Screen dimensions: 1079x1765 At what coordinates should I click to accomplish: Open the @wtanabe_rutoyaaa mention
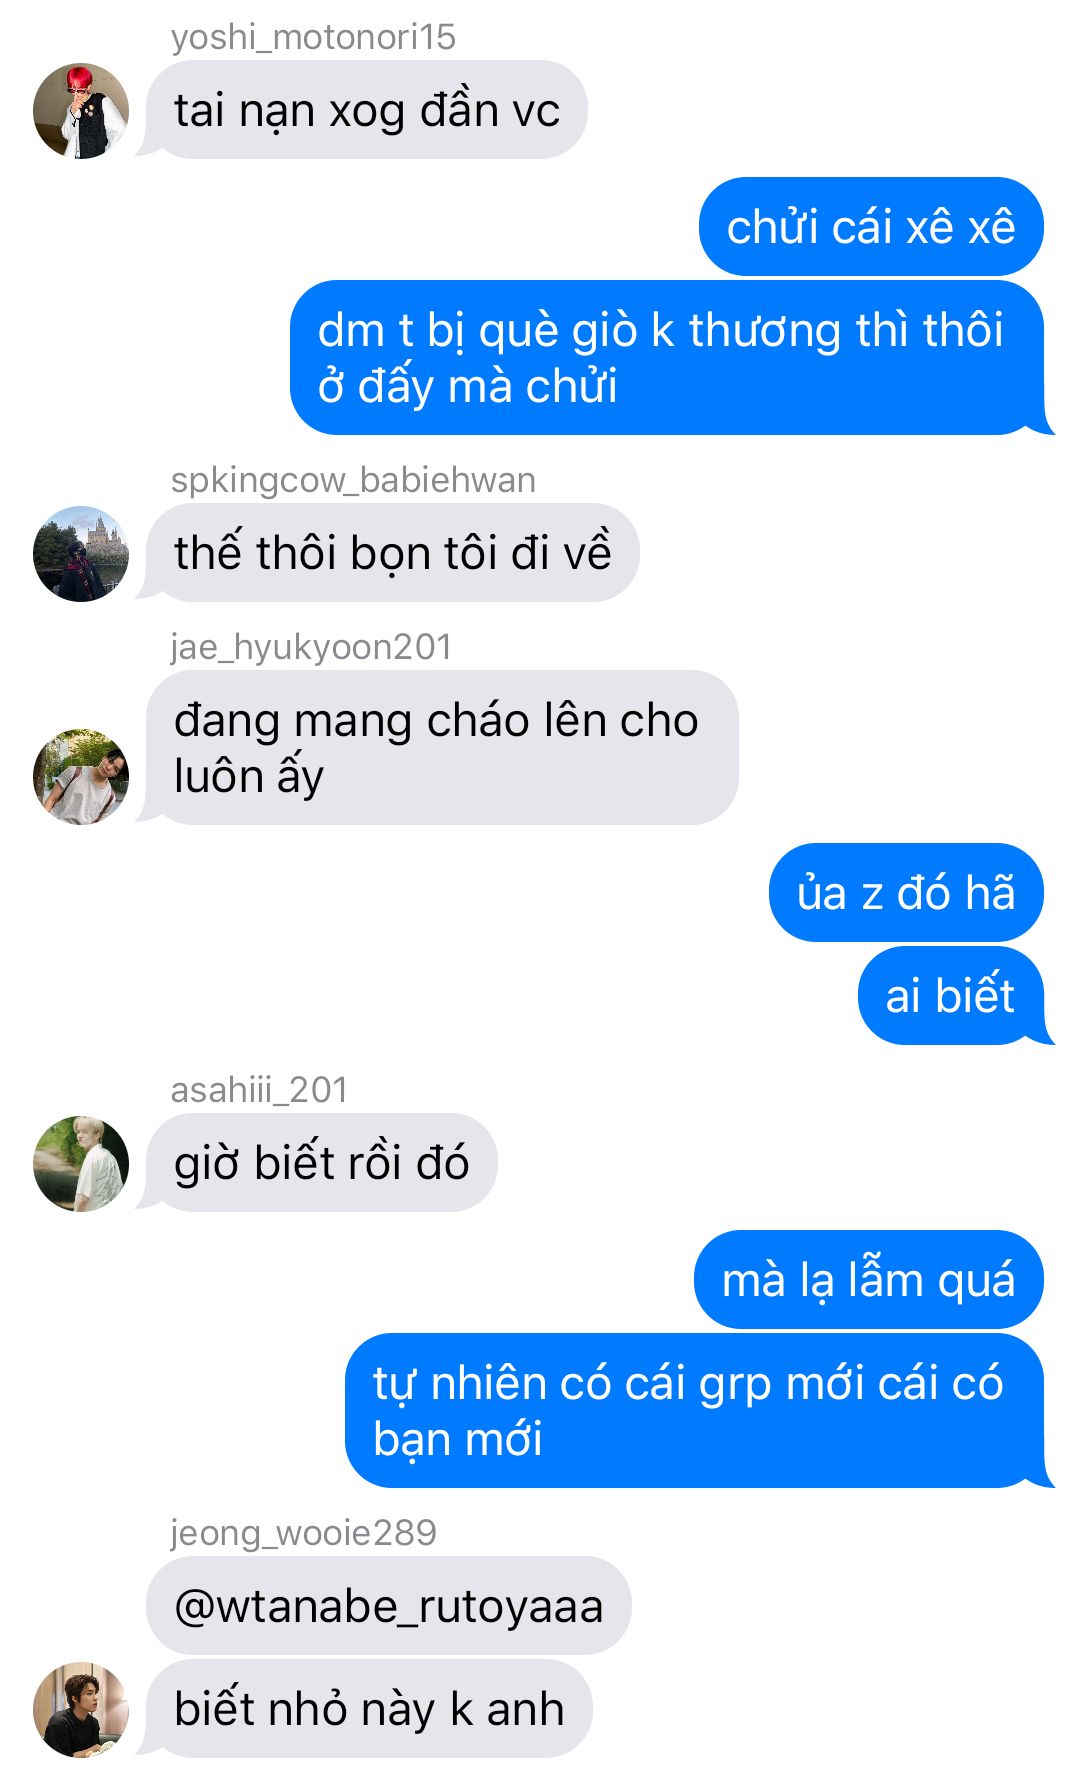click(388, 1606)
